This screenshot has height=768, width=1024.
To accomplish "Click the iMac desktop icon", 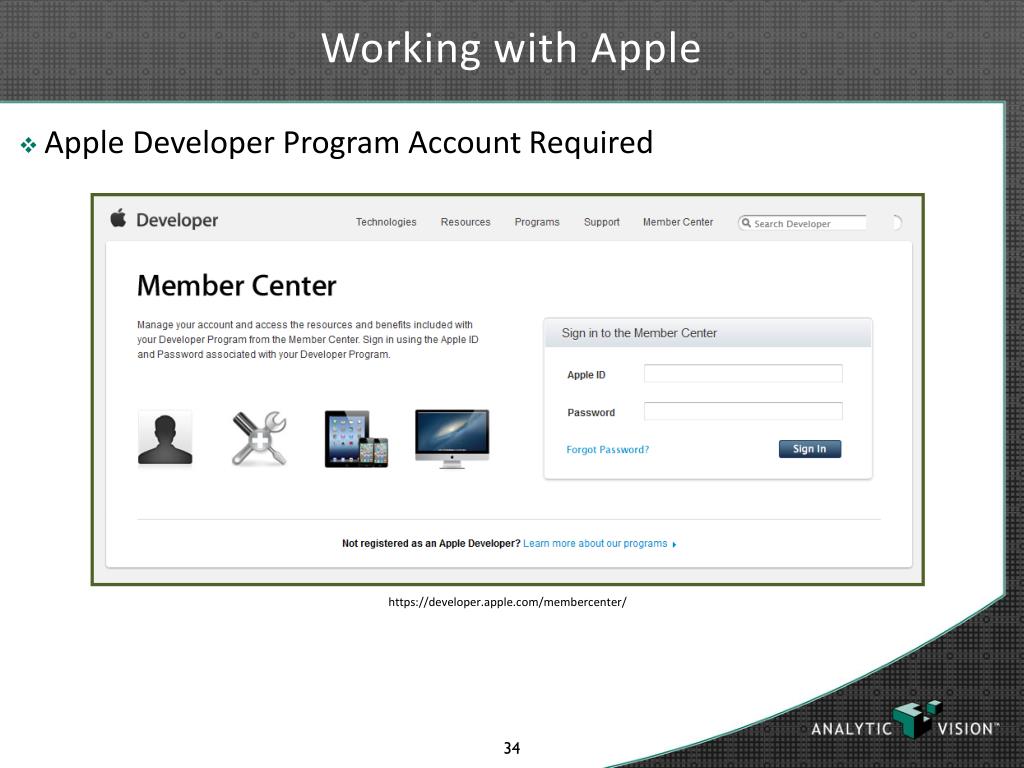I will [x=452, y=439].
